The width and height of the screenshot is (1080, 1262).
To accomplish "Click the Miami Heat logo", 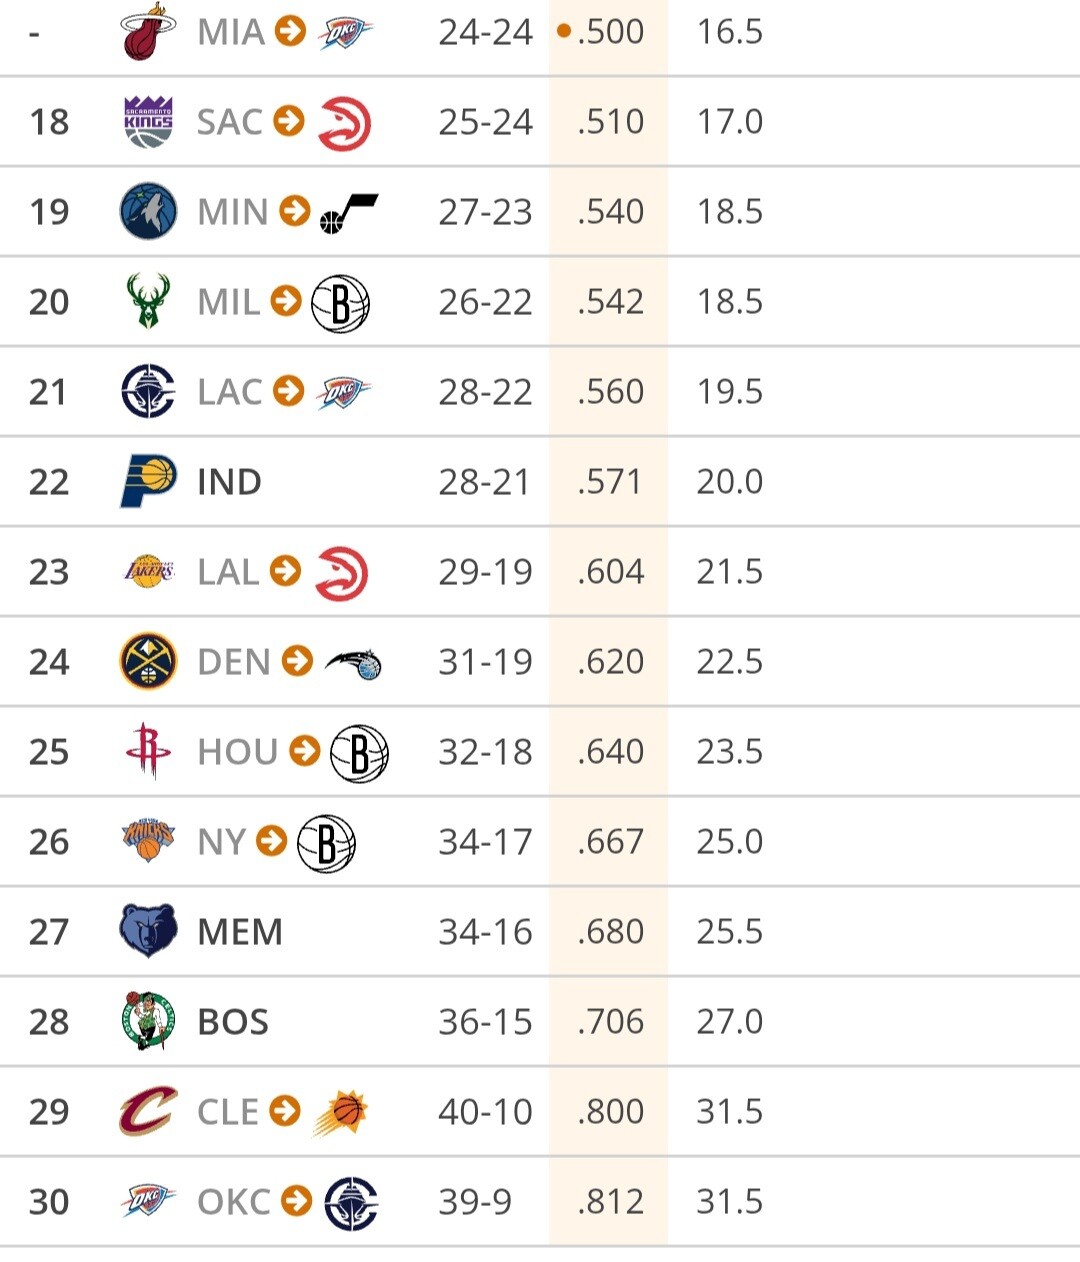I will 148,32.
